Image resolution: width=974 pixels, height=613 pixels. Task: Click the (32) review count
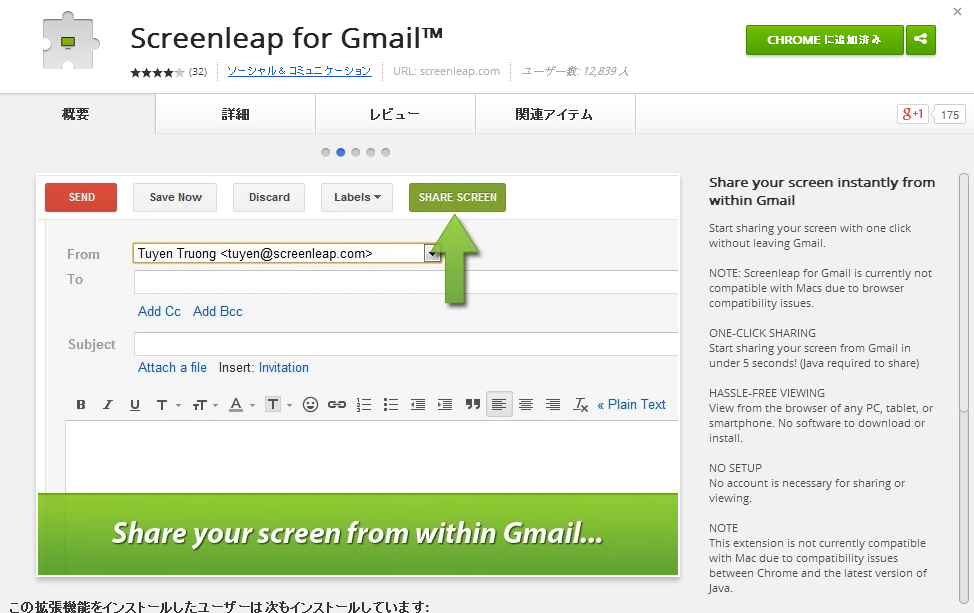pyautogui.click(x=198, y=71)
